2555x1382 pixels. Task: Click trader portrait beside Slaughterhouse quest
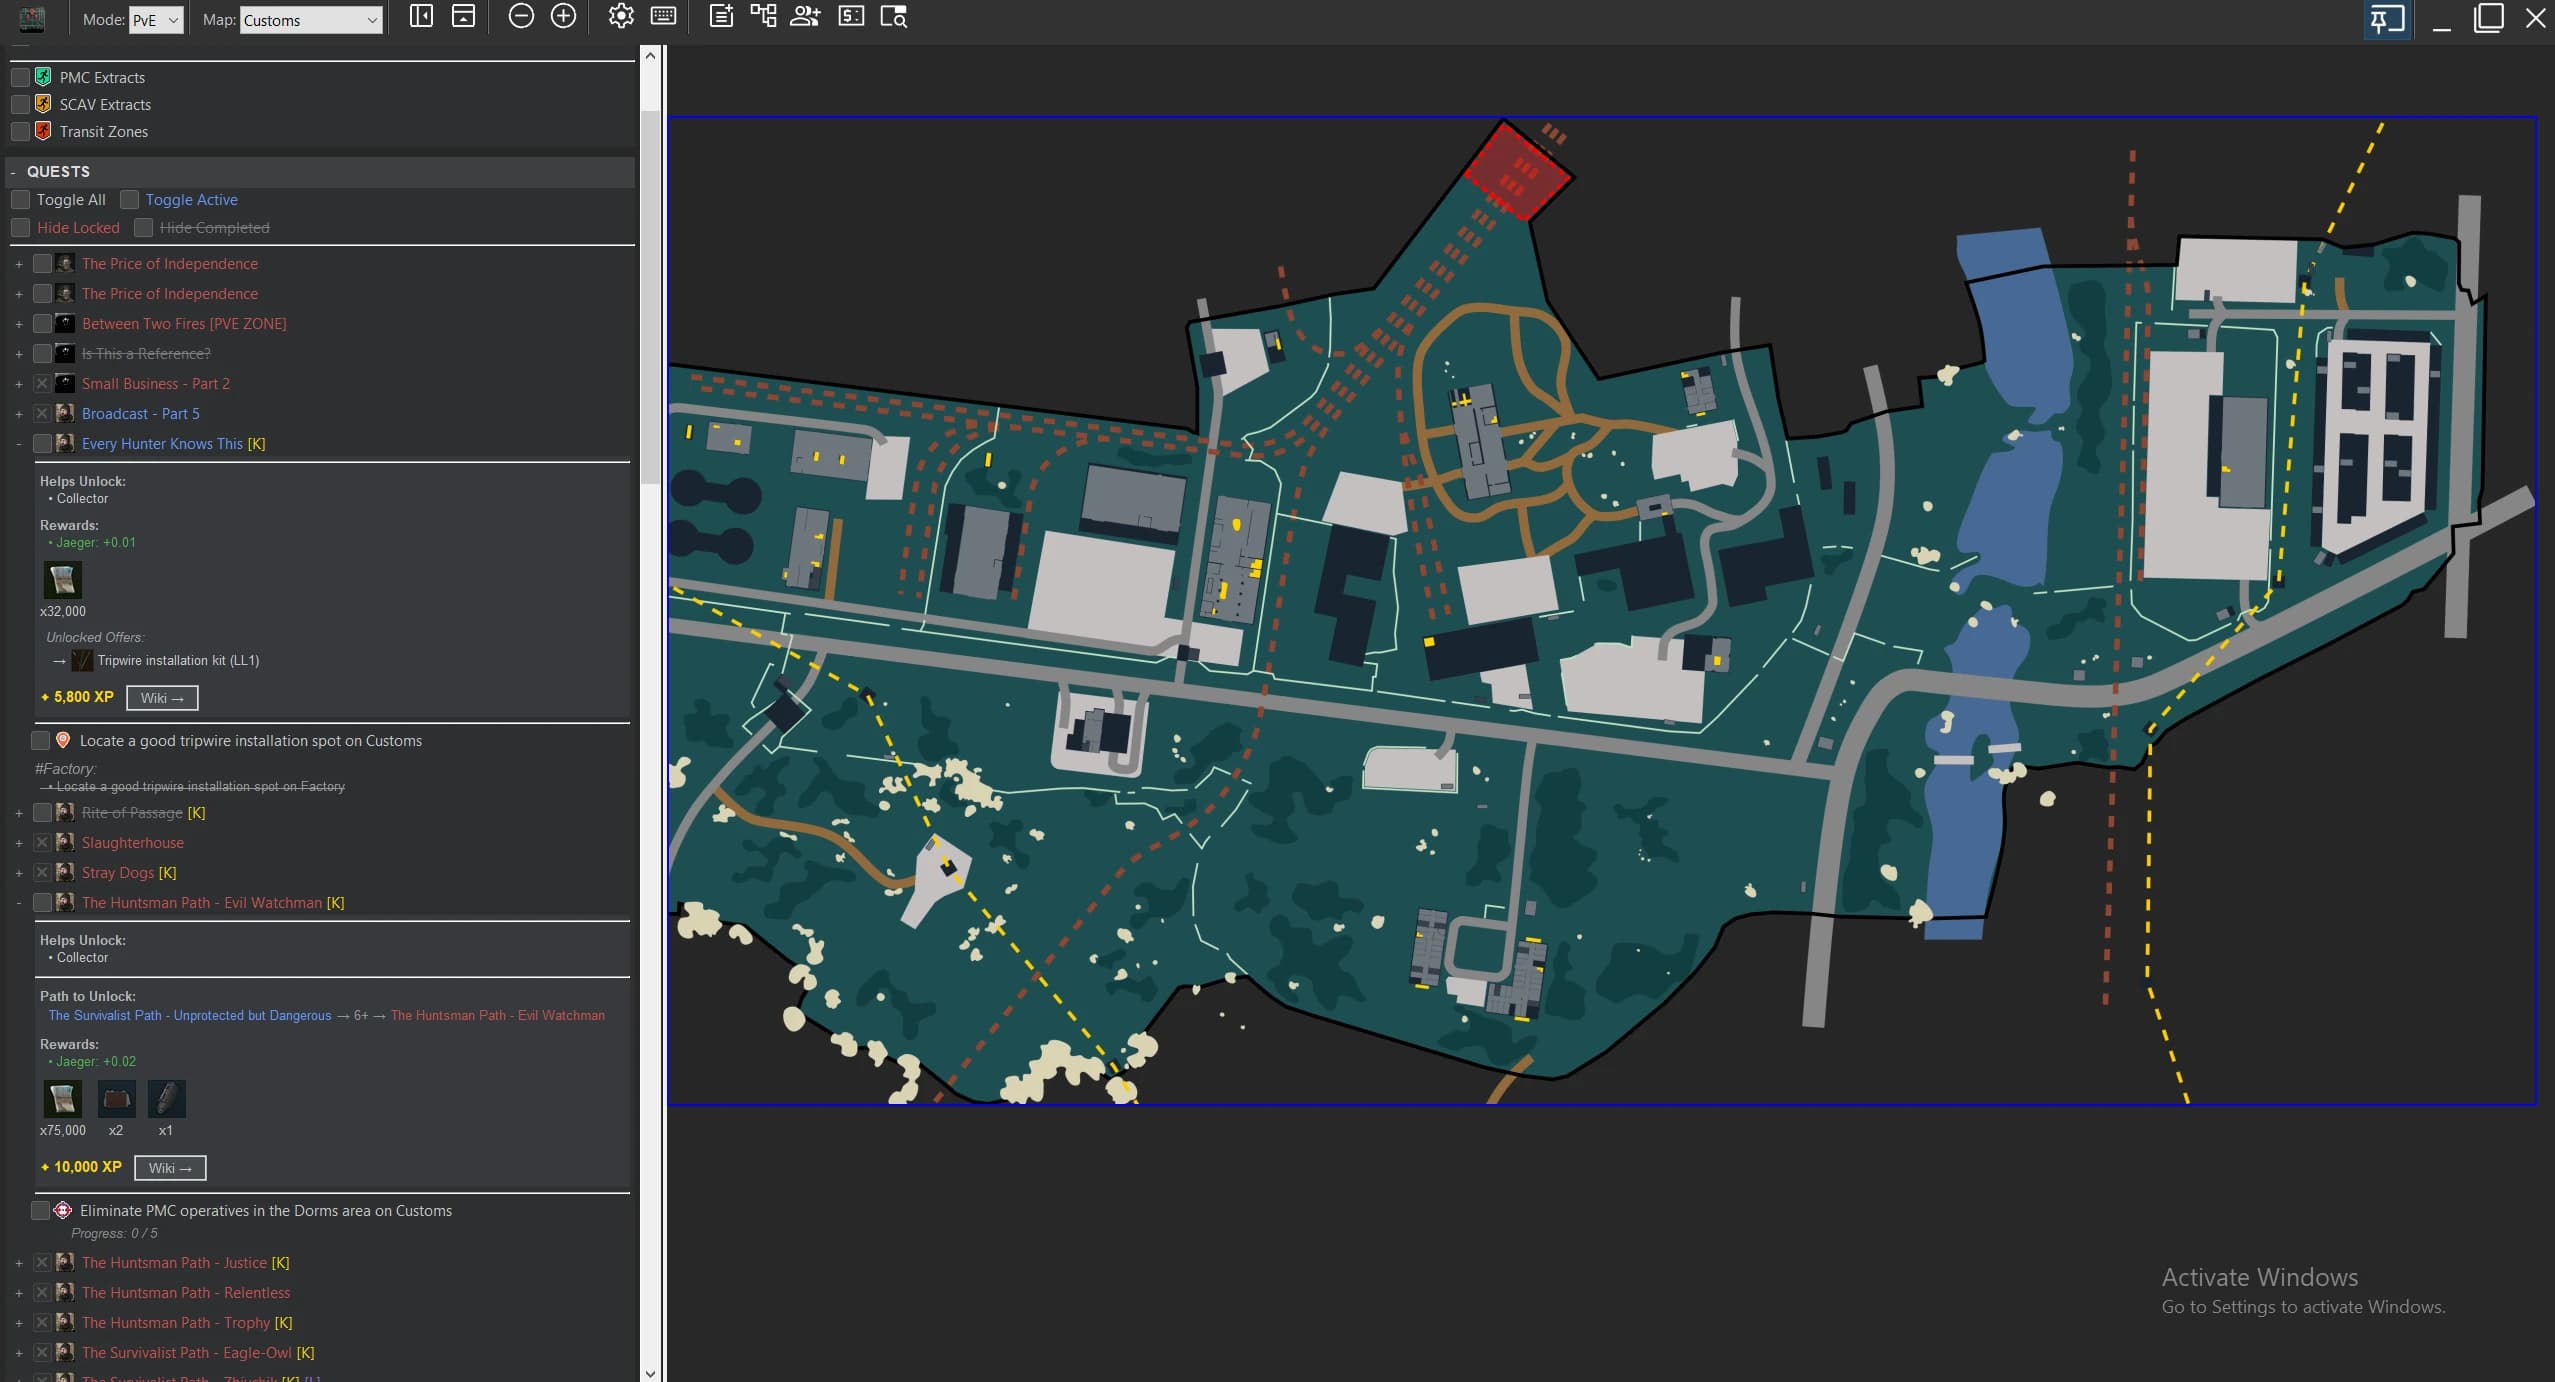65,843
